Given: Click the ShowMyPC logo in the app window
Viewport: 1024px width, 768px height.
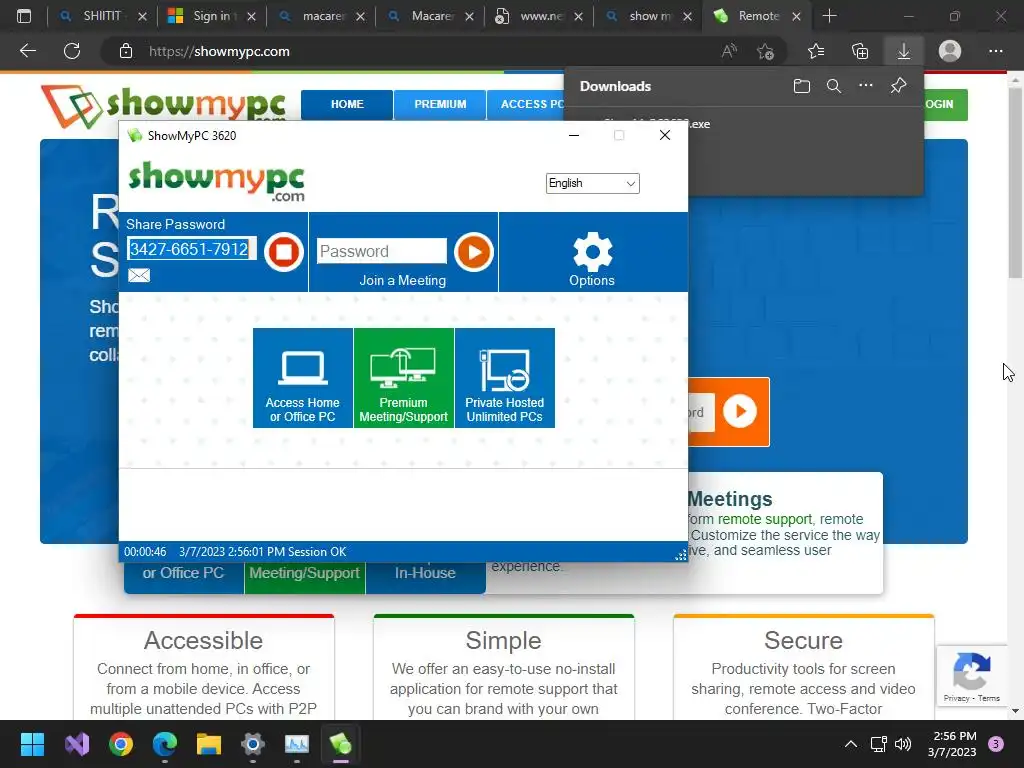Looking at the screenshot, I should point(217,181).
